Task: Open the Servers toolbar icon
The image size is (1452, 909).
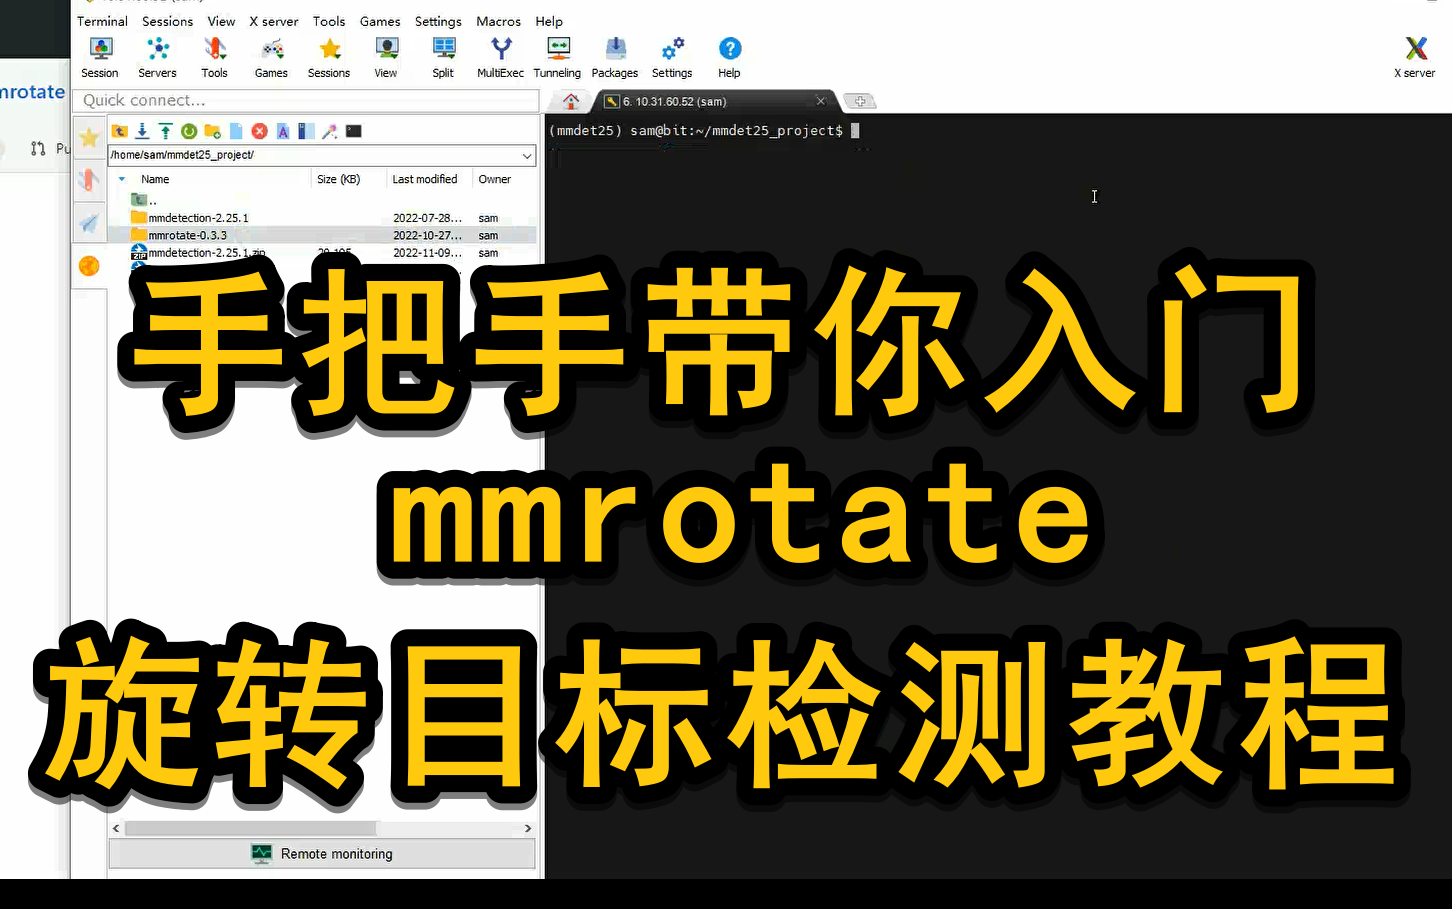Action: (157, 57)
